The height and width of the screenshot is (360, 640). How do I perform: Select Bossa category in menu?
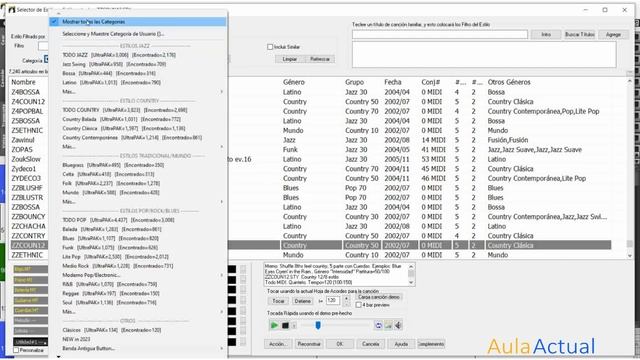click(138, 73)
